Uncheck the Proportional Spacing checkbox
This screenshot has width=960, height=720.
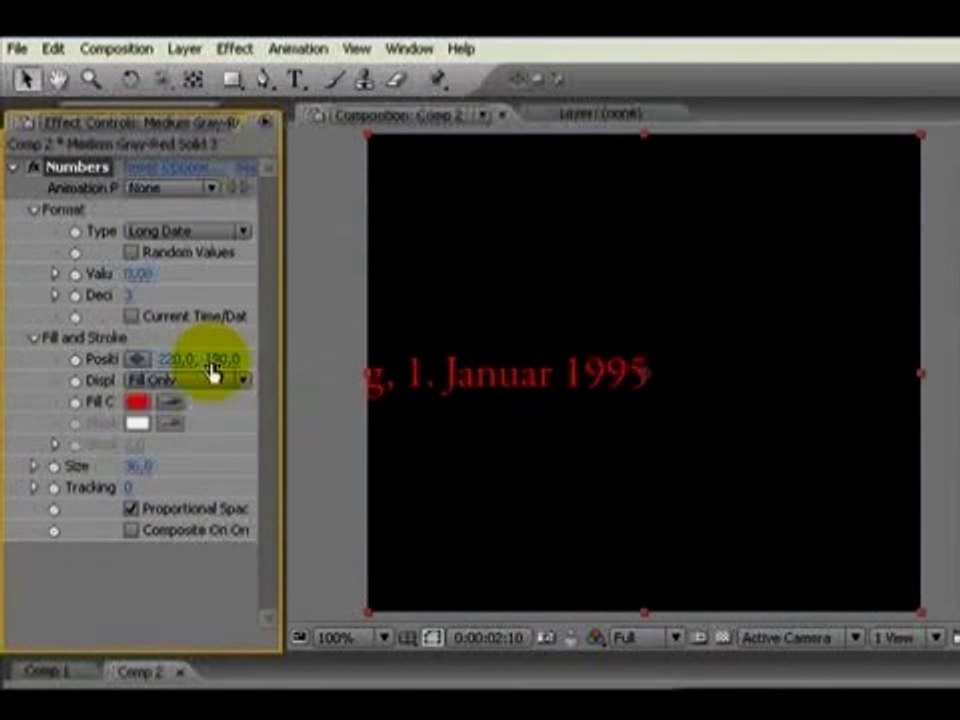coord(131,508)
